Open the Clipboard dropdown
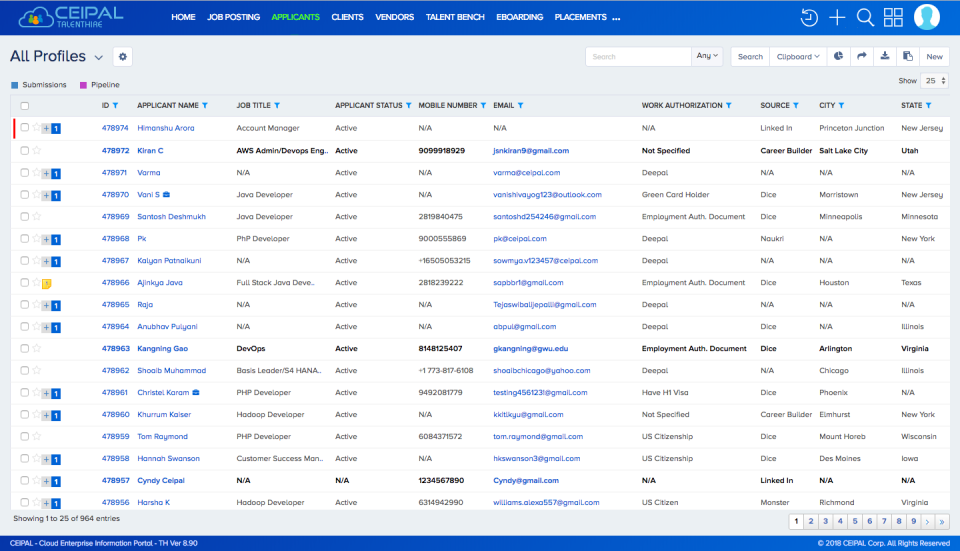Image resolution: width=960 pixels, height=551 pixels. (x=798, y=56)
